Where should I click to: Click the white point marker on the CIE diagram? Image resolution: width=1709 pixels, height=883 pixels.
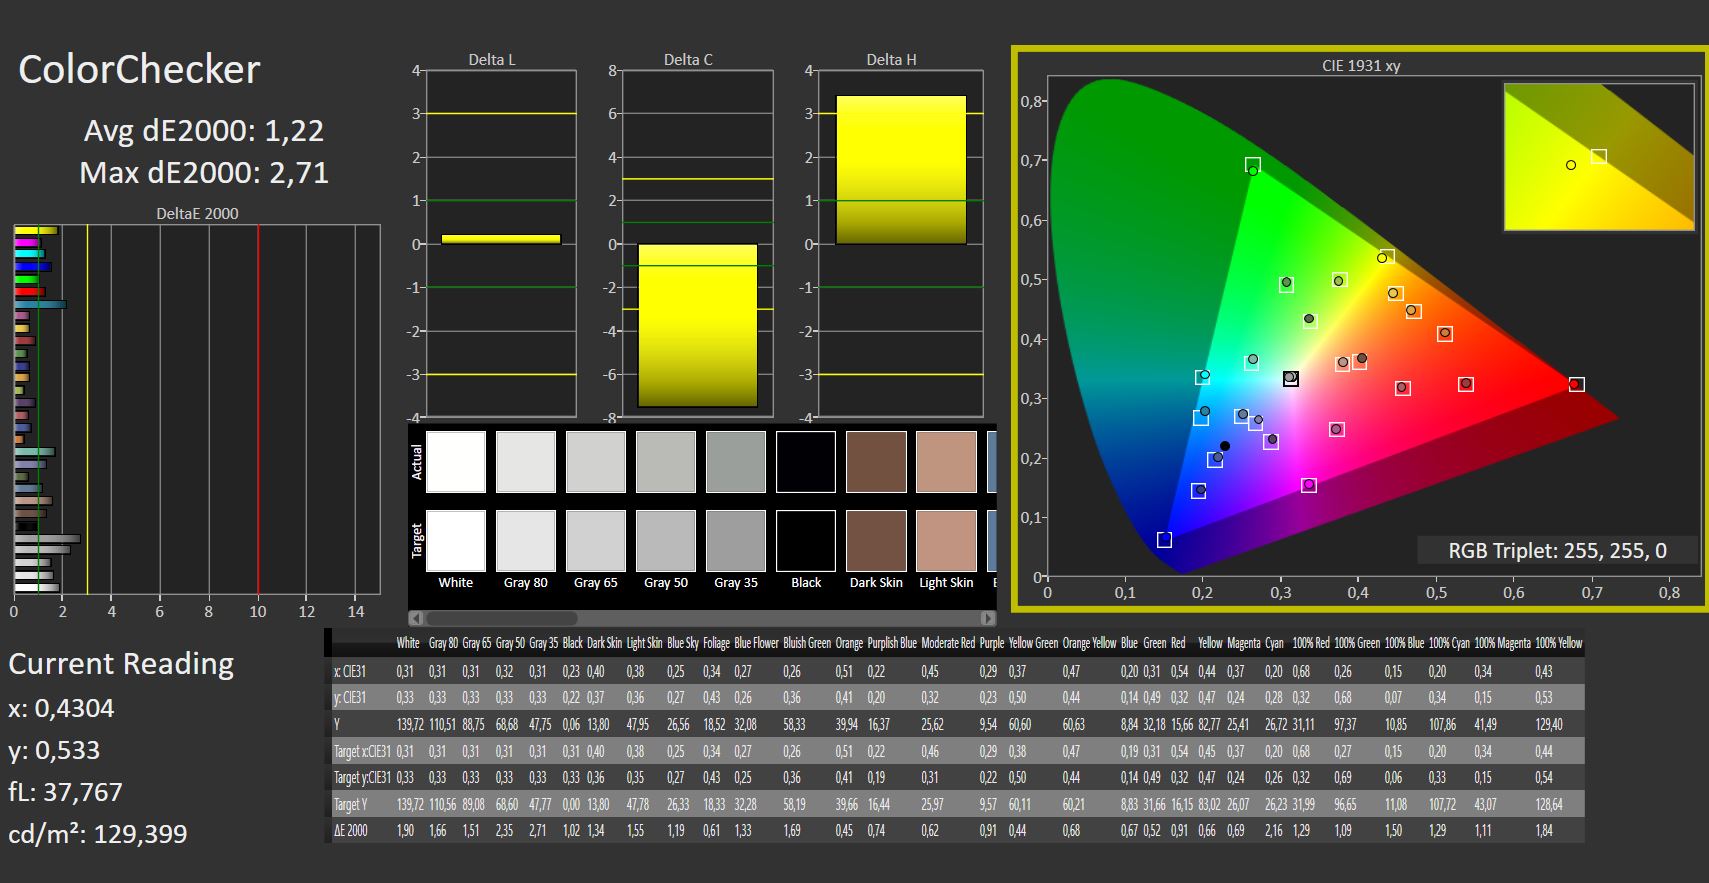tap(1290, 378)
